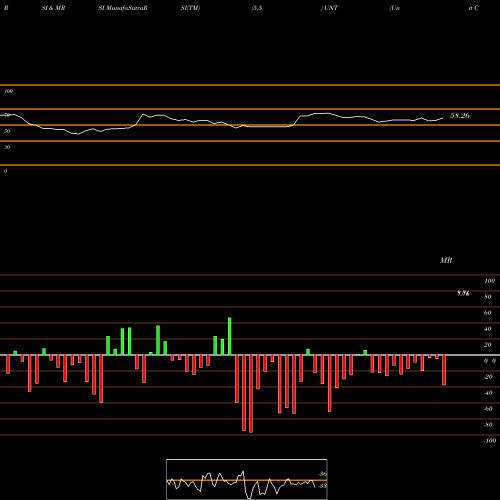The height and width of the screenshot is (500, 500).
Task: Click the 100 label on RSI axis
Action: 9,91
